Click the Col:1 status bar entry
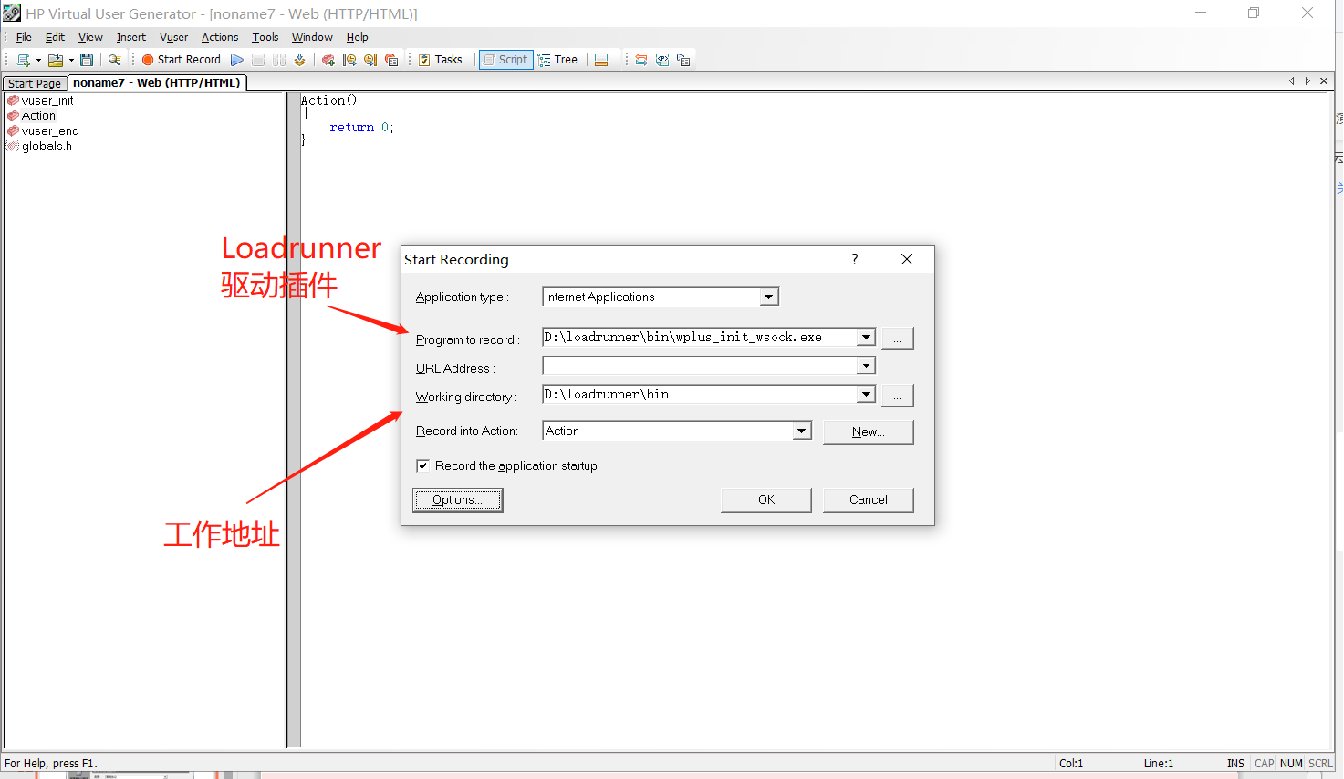This screenshot has width=1344, height=779. 1071,764
